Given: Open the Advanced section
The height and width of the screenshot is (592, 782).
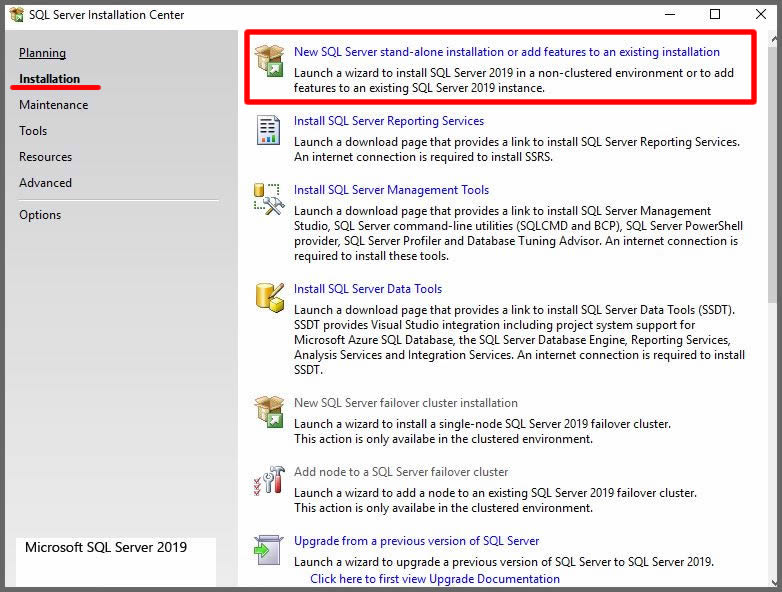Looking at the screenshot, I should pyautogui.click(x=45, y=183).
